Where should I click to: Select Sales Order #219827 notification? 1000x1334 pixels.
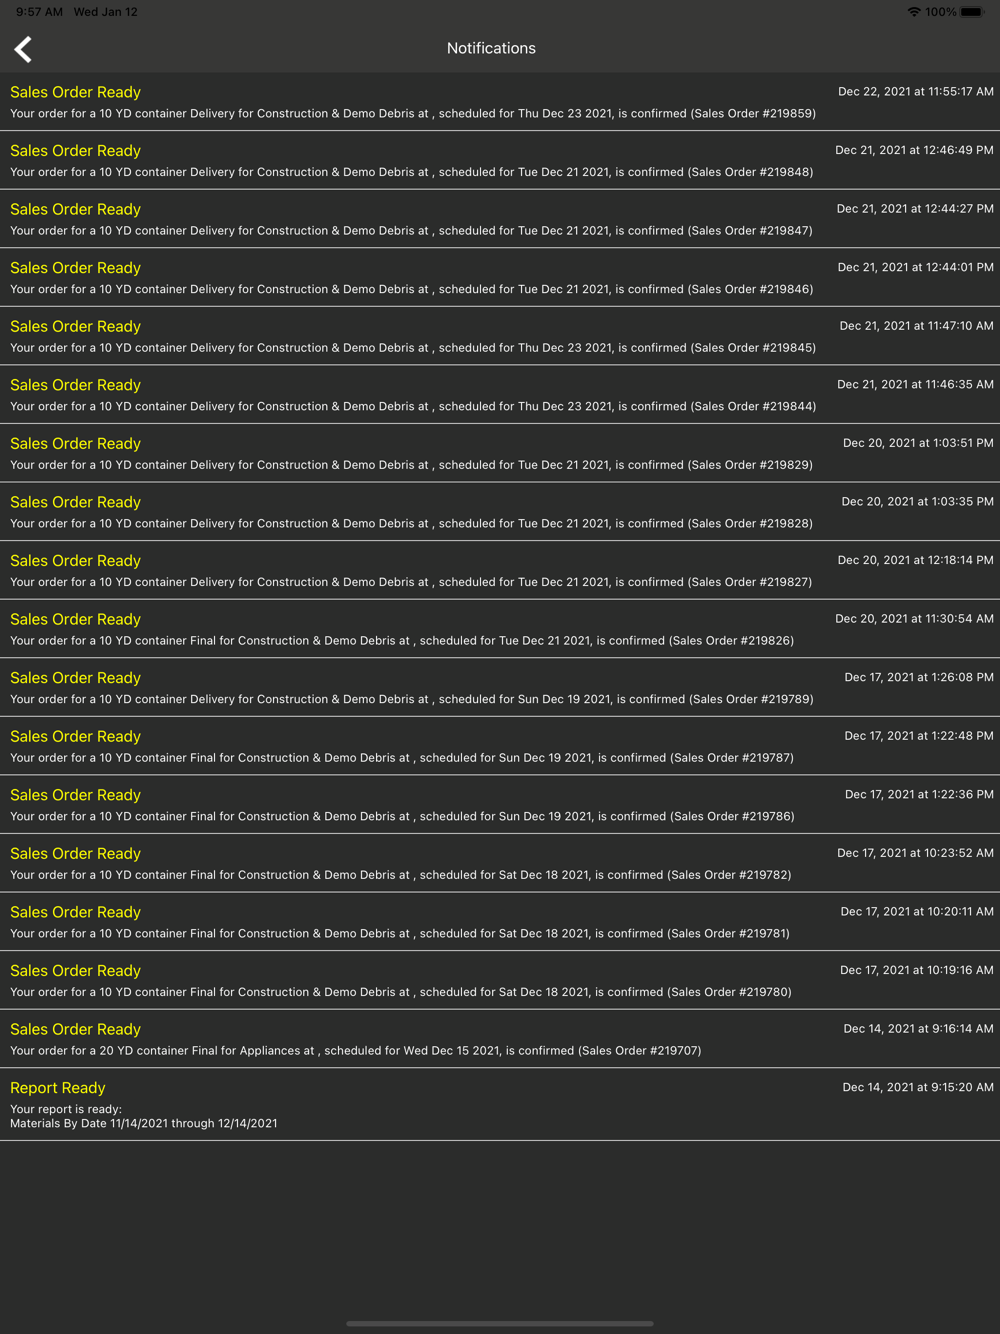coord(500,570)
